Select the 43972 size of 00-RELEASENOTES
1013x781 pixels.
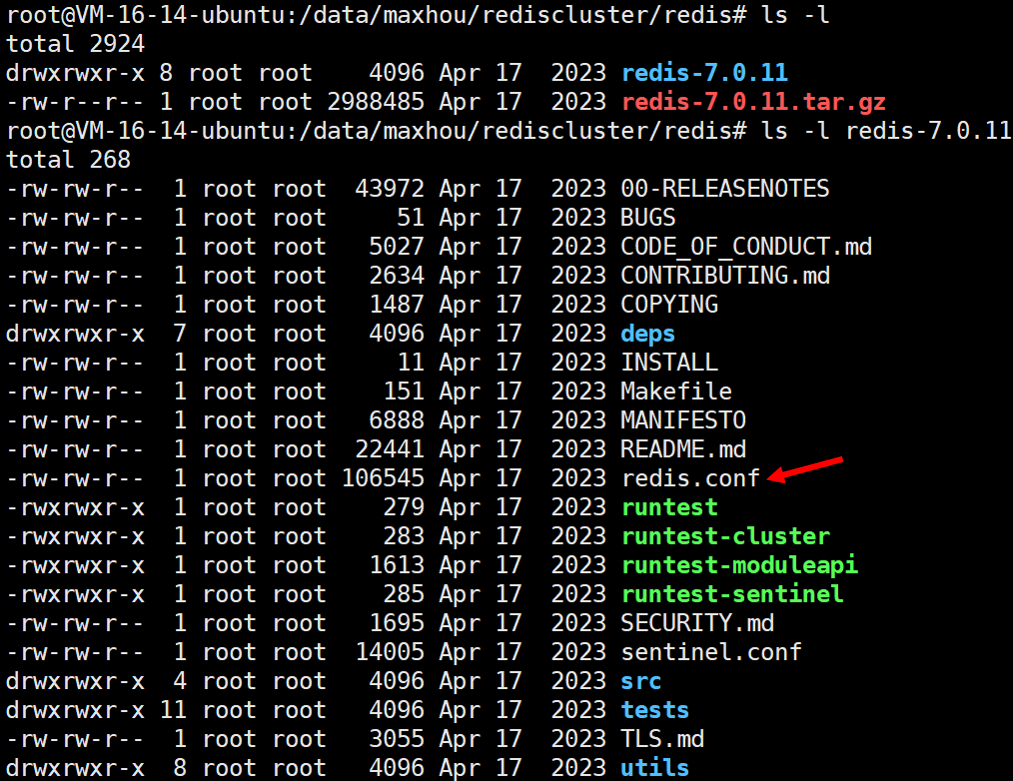pyautogui.click(x=390, y=189)
